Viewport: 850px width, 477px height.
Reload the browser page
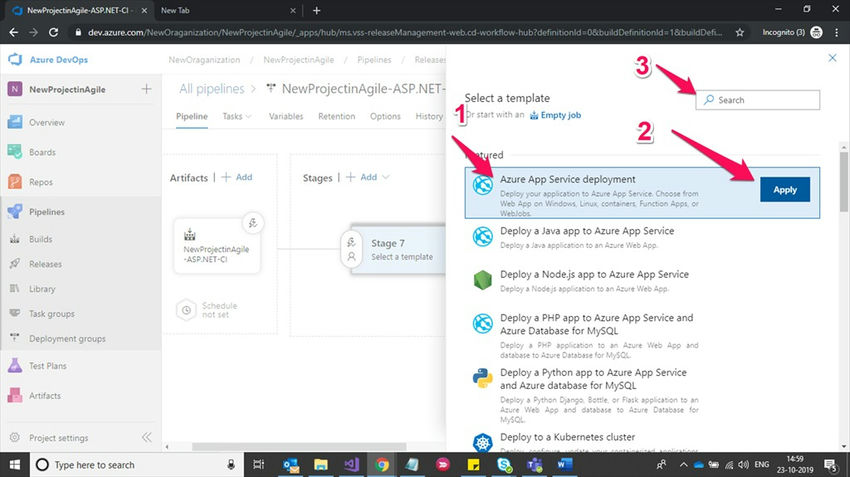[53, 33]
